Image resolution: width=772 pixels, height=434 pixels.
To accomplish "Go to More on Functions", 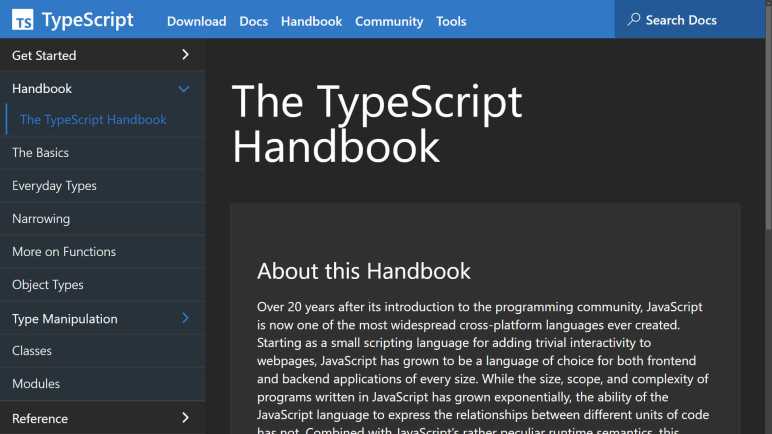I will [x=64, y=252].
